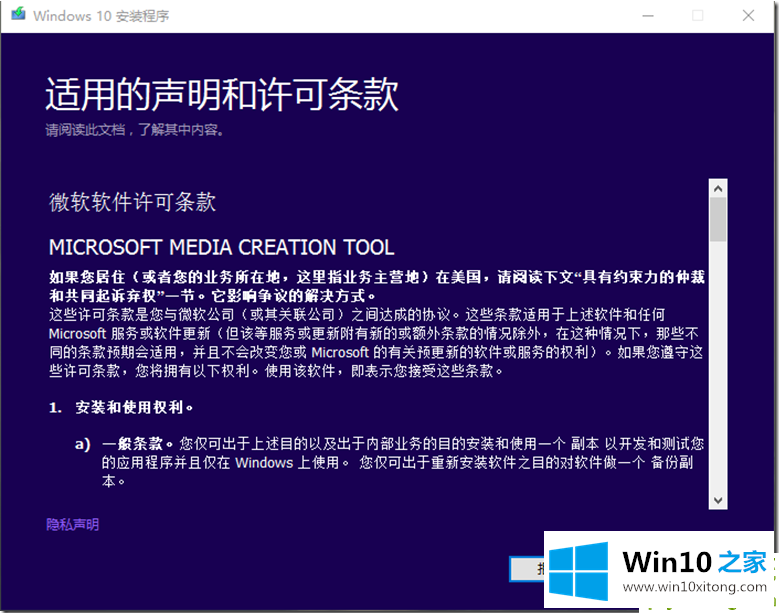Click the section title 1. 安装和使用权利
This screenshot has width=779, height=613.
tap(121, 408)
